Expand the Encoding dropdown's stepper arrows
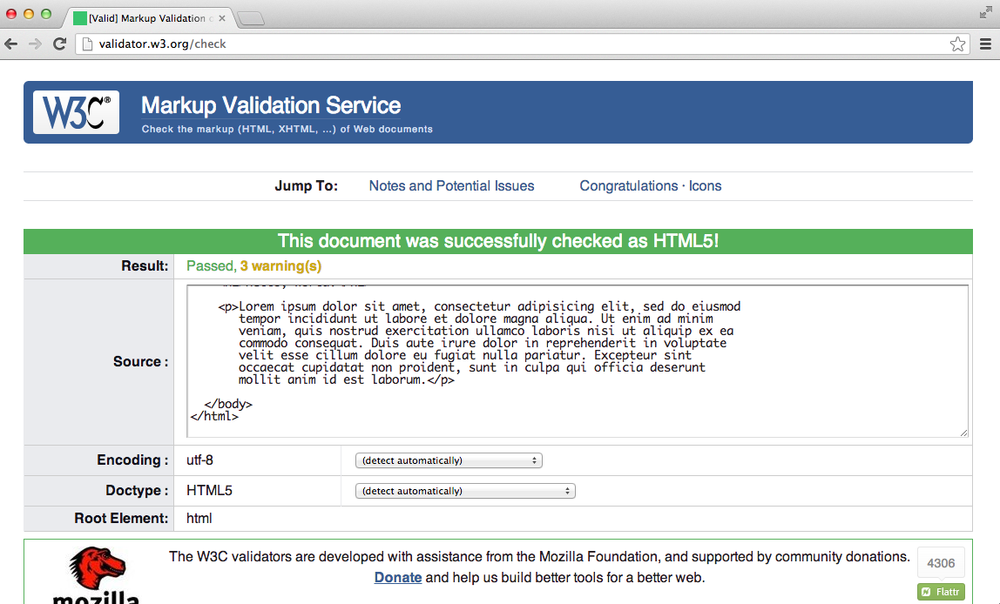 (x=536, y=460)
